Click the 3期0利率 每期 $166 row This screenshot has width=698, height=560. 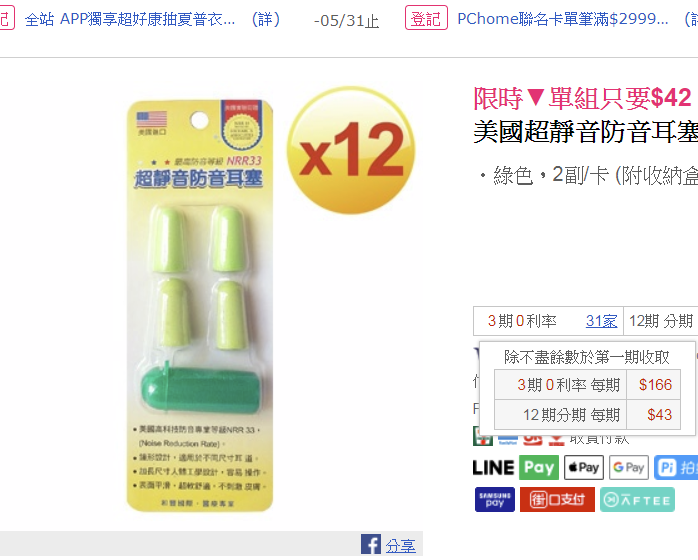click(587, 384)
